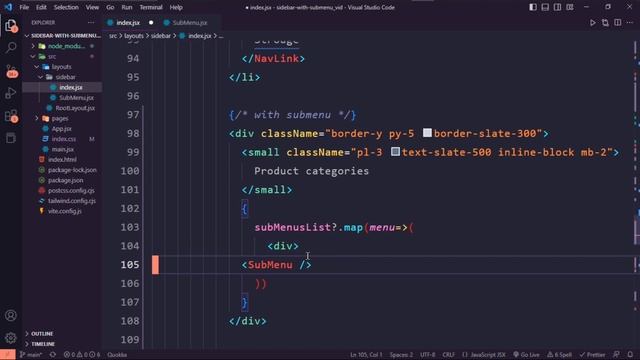Open vite.config.js file
This screenshot has height=360, width=640.
pyautogui.click(x=64, y=211)
